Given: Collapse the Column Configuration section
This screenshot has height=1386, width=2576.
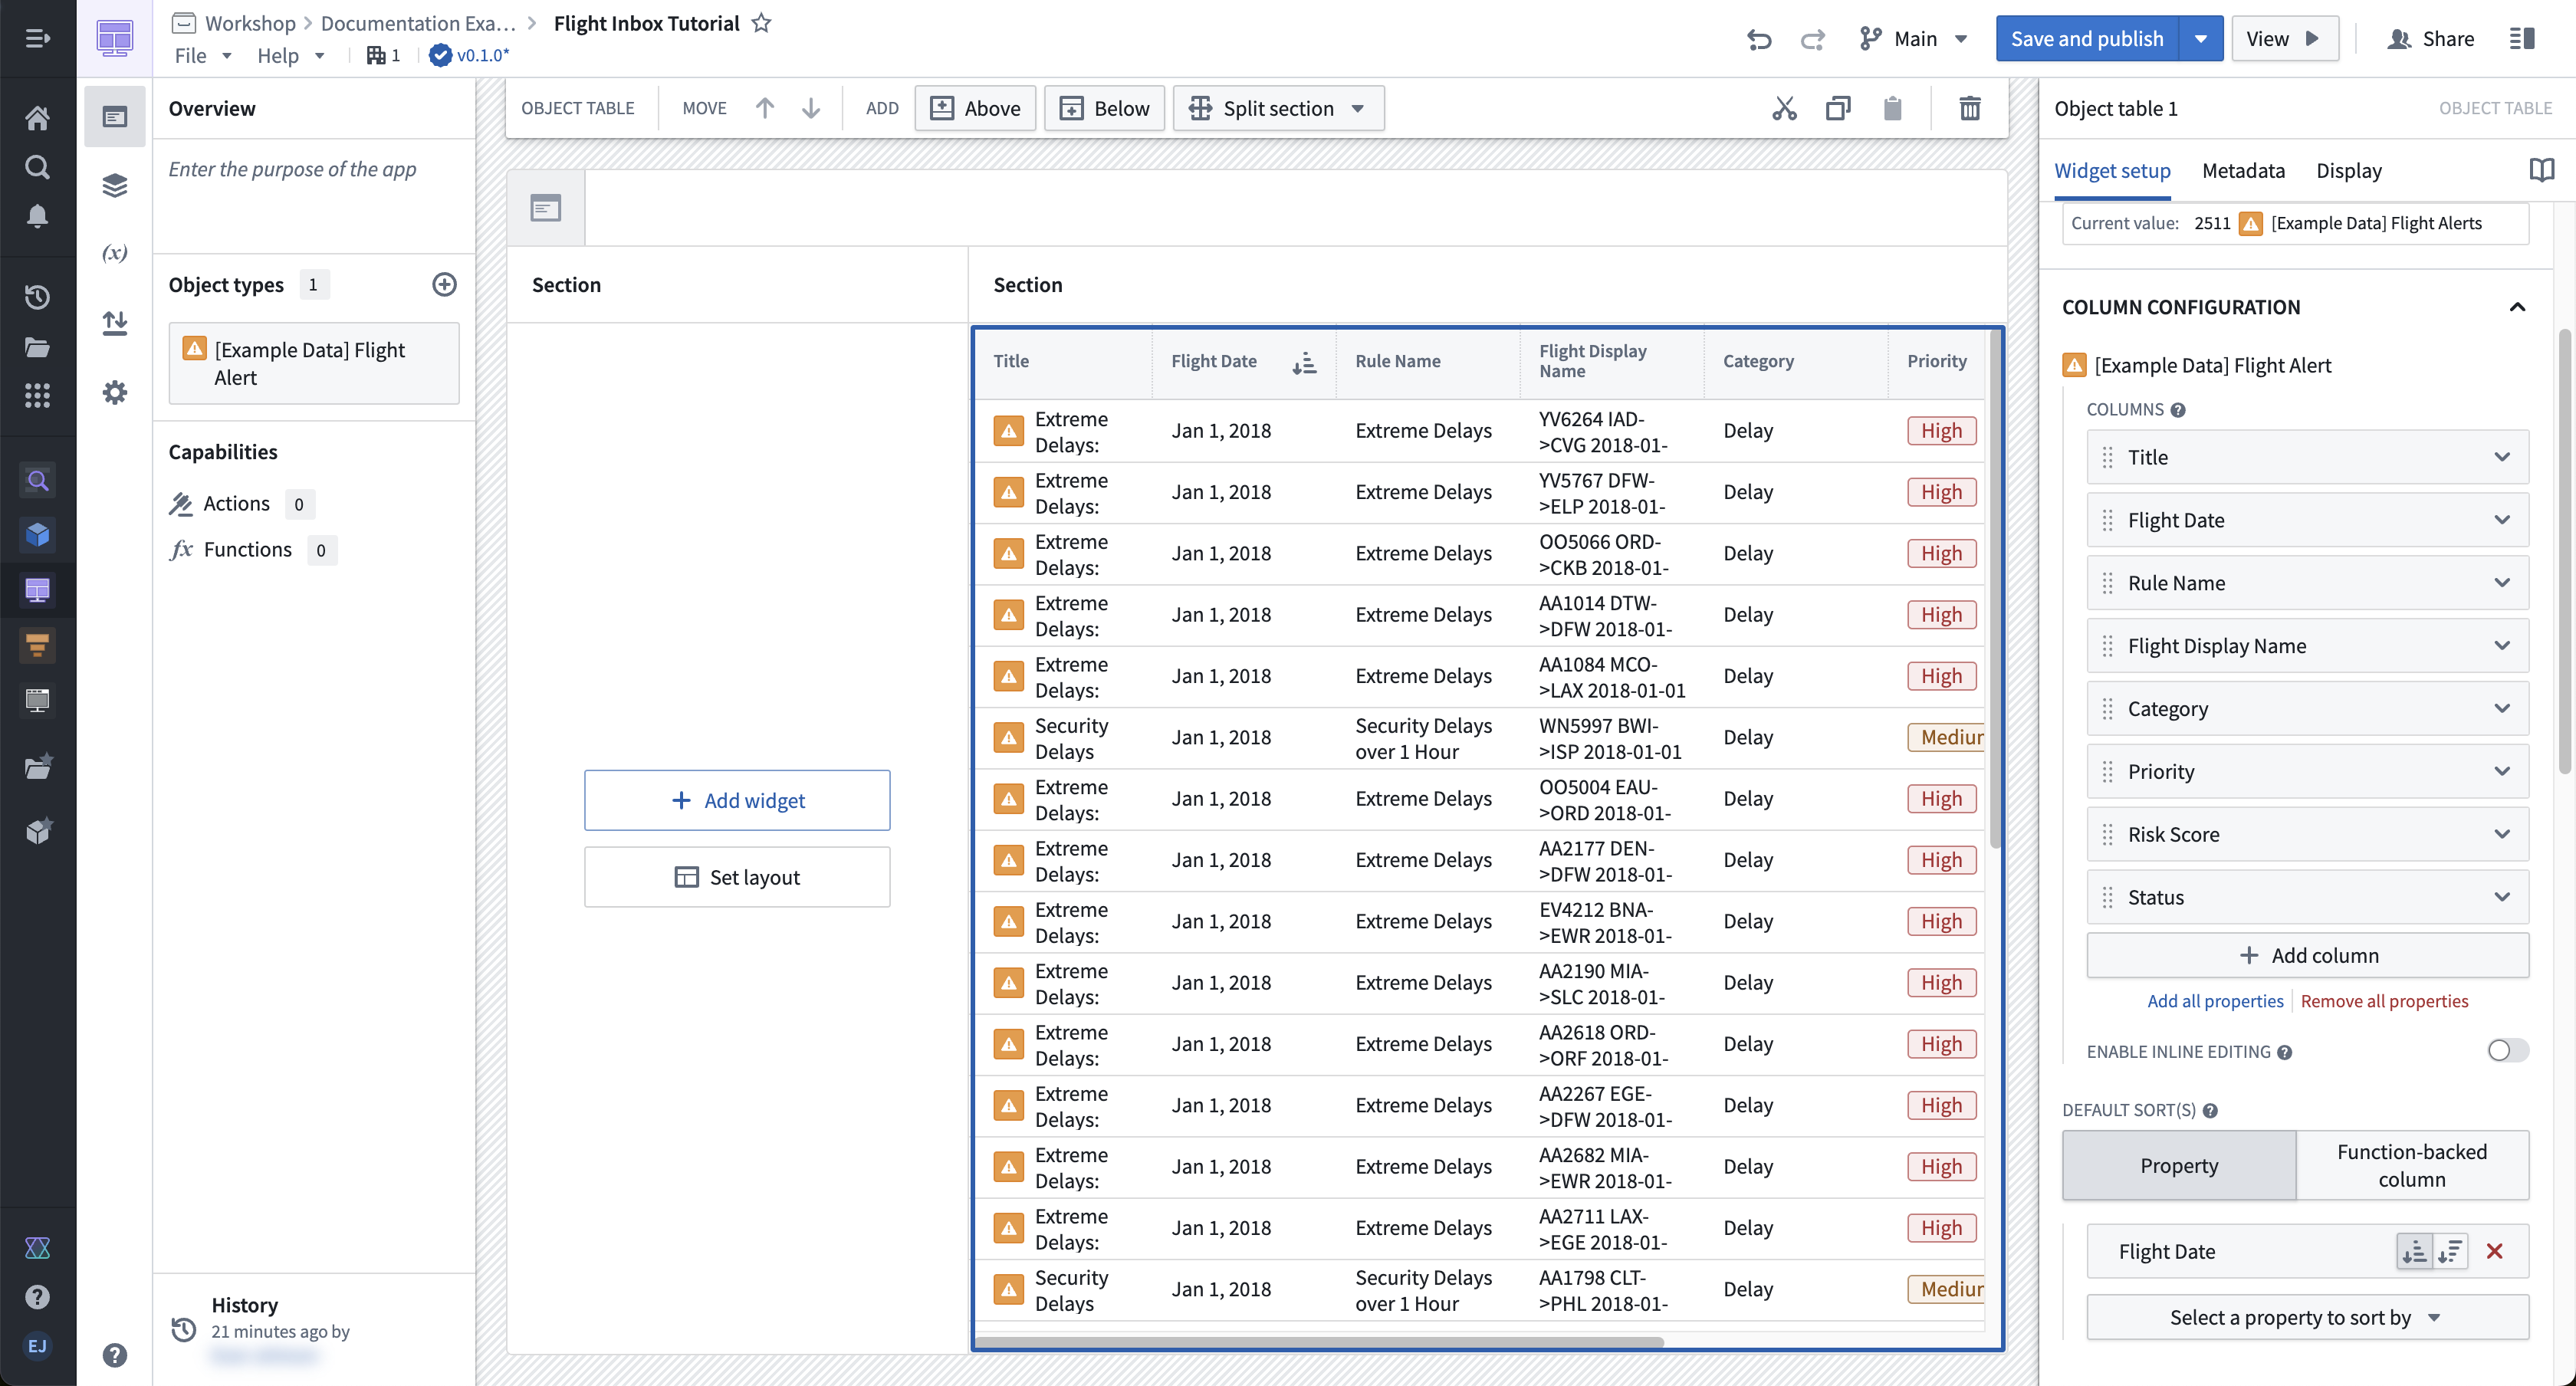Looking at the screenshot, I should click(x=2517, y=307).
